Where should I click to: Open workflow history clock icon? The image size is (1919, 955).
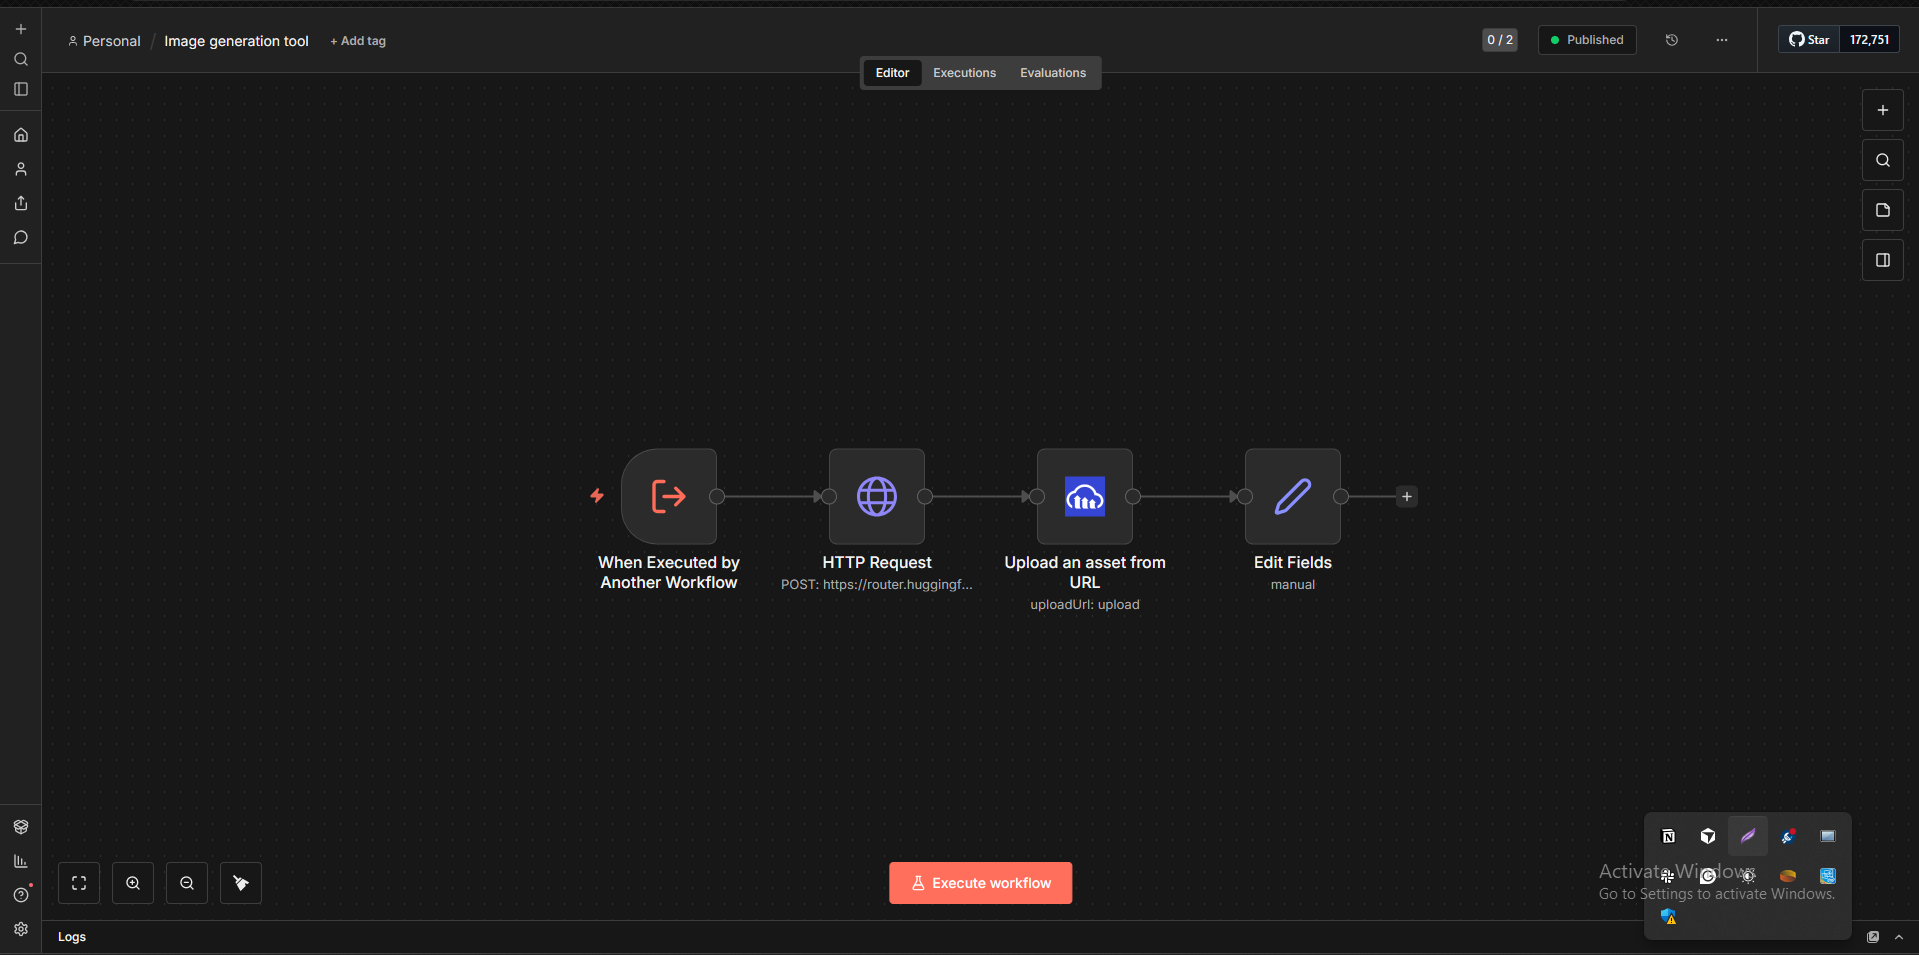pos(1671,40)
